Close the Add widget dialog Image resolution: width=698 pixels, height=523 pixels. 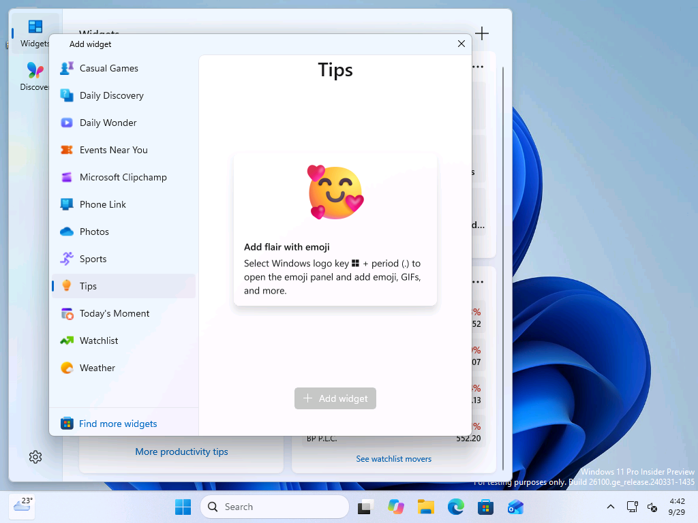461,44
